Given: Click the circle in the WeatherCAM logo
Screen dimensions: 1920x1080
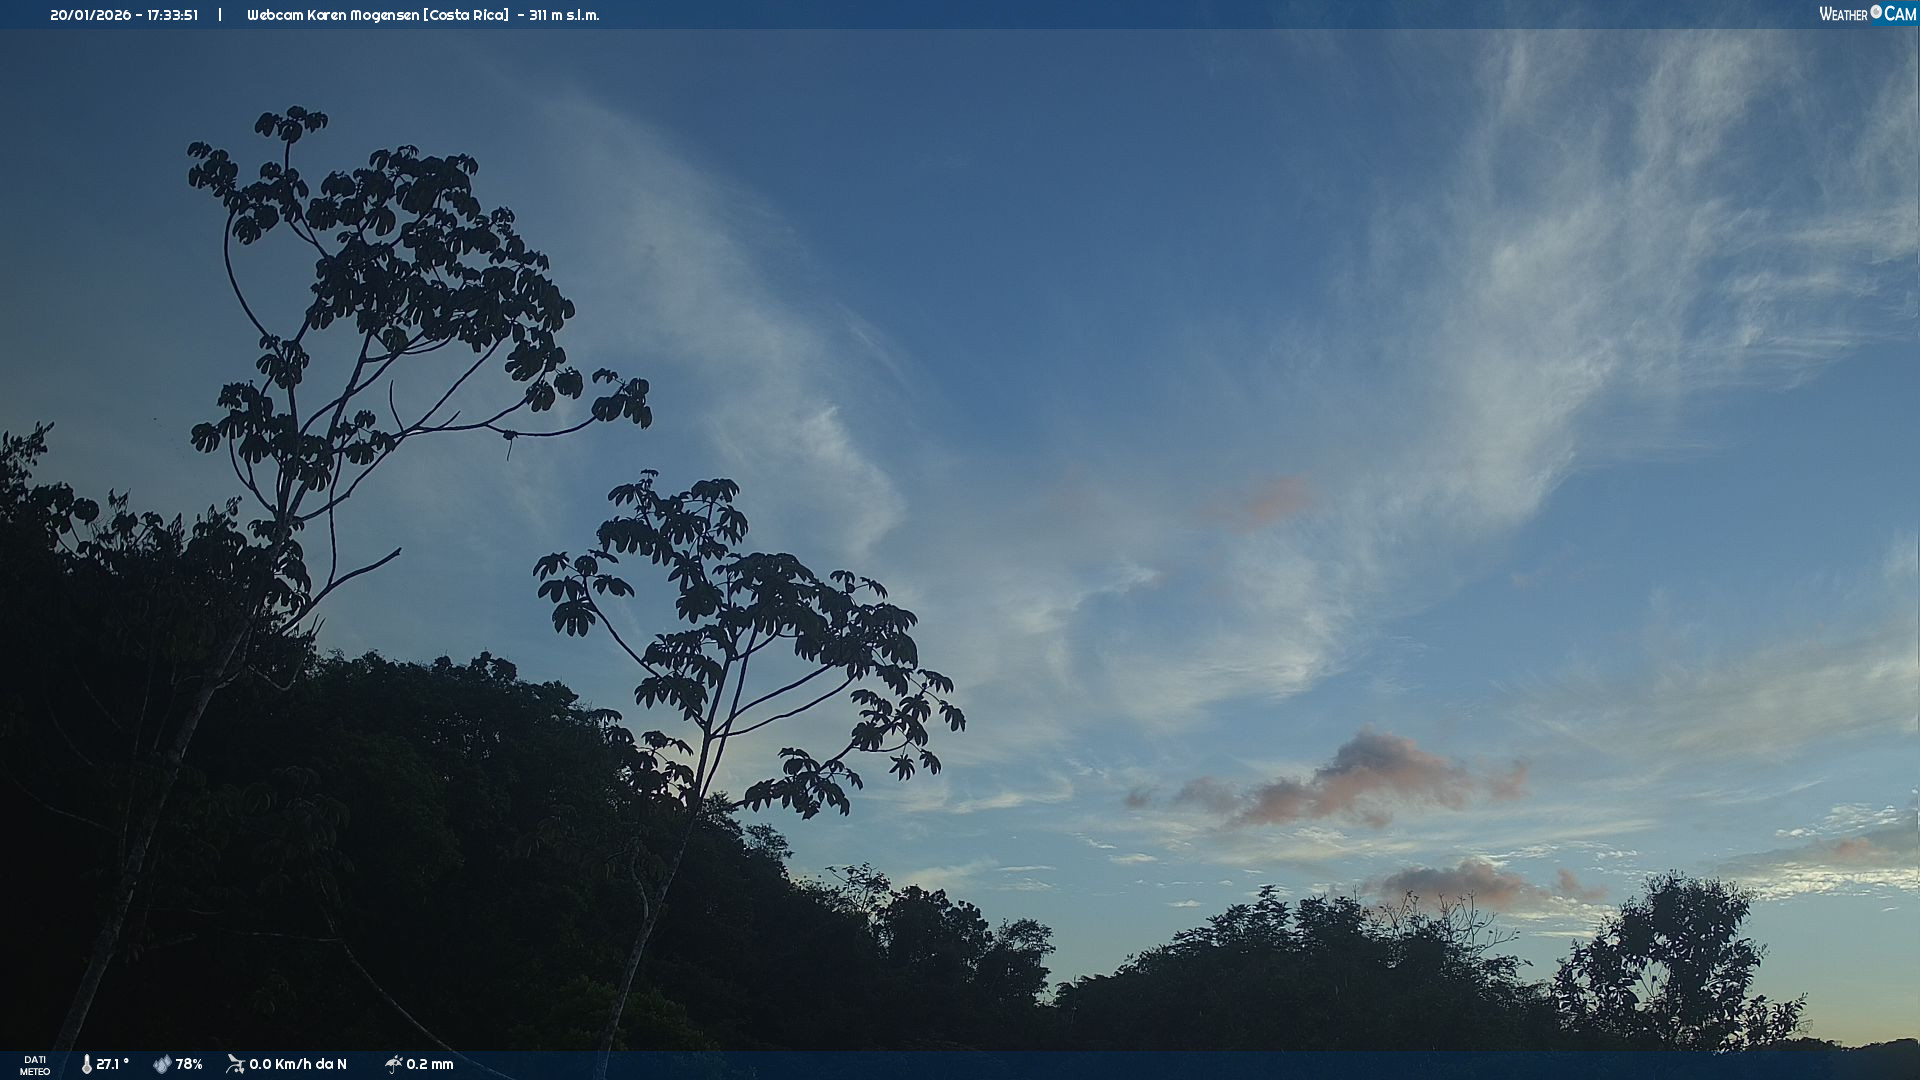Looking at the screenshot, I should (x=1876, y=12).
